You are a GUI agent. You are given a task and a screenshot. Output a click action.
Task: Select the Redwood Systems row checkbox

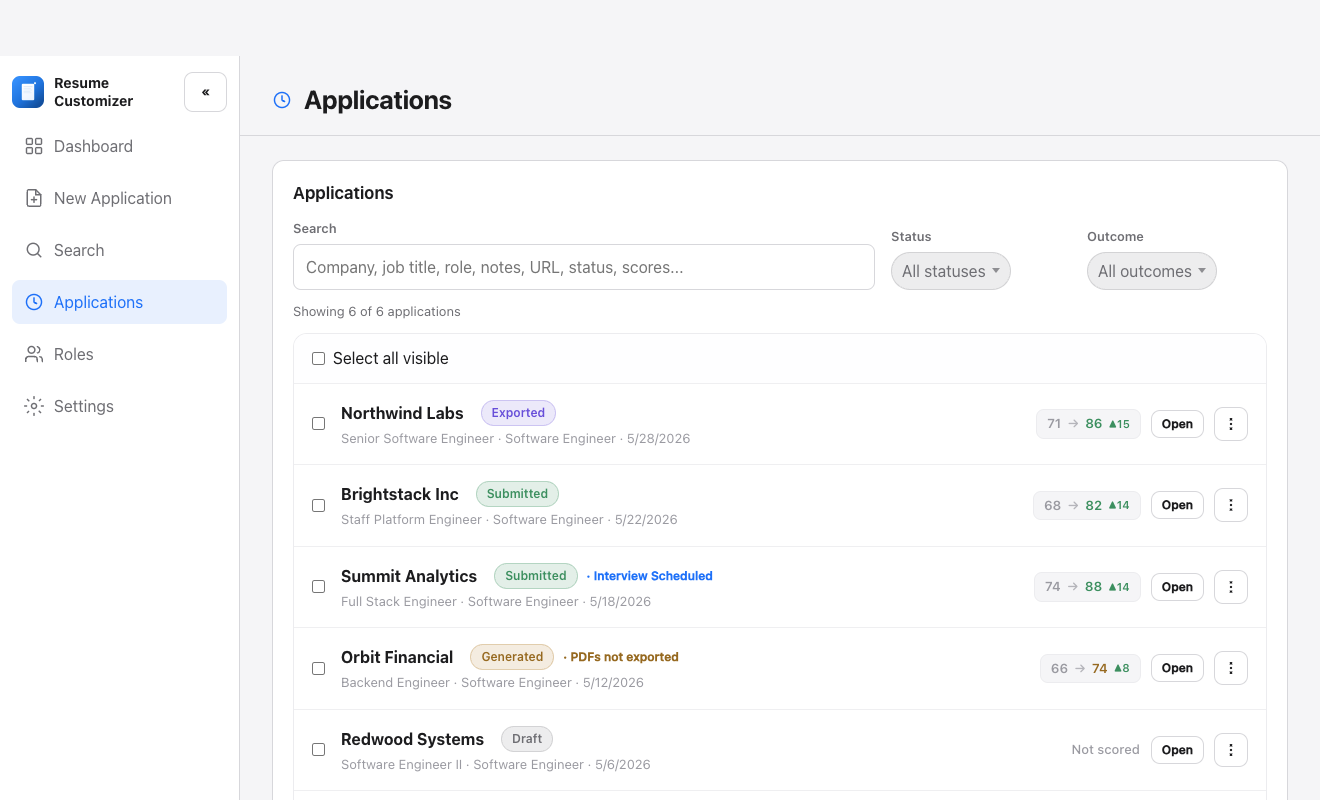point(318,750)
